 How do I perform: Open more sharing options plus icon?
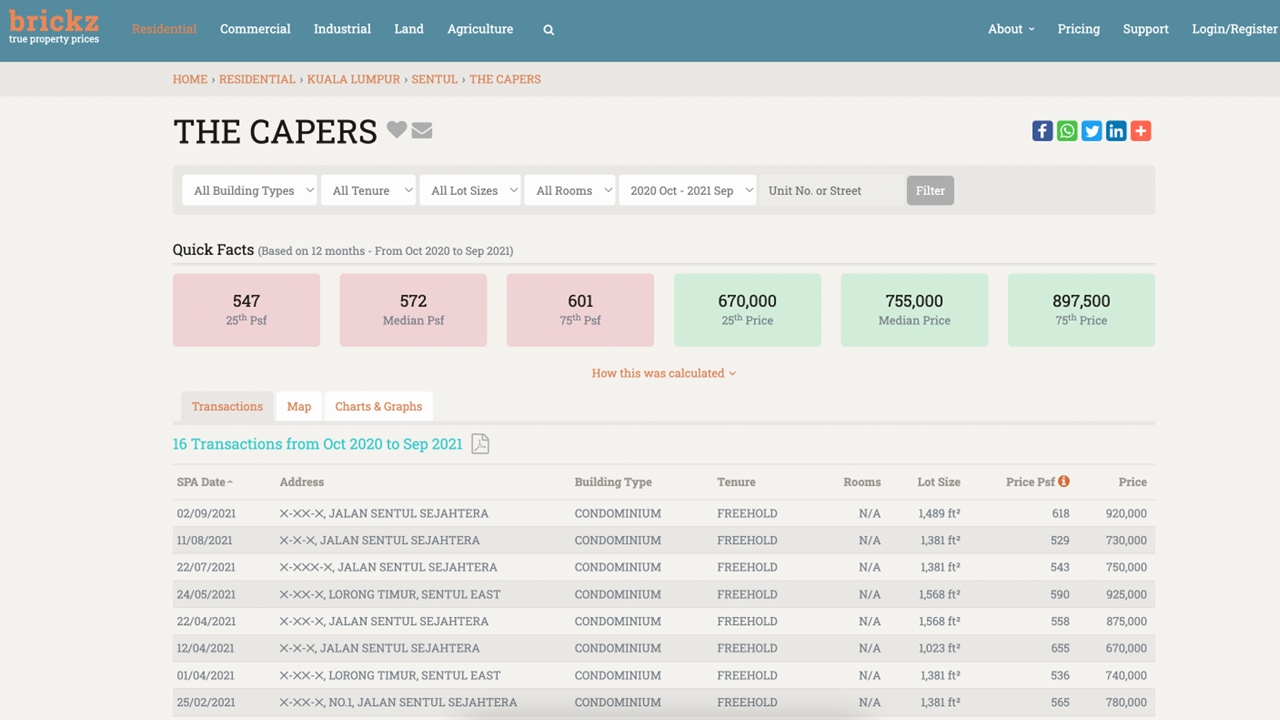pos(1141,131)
